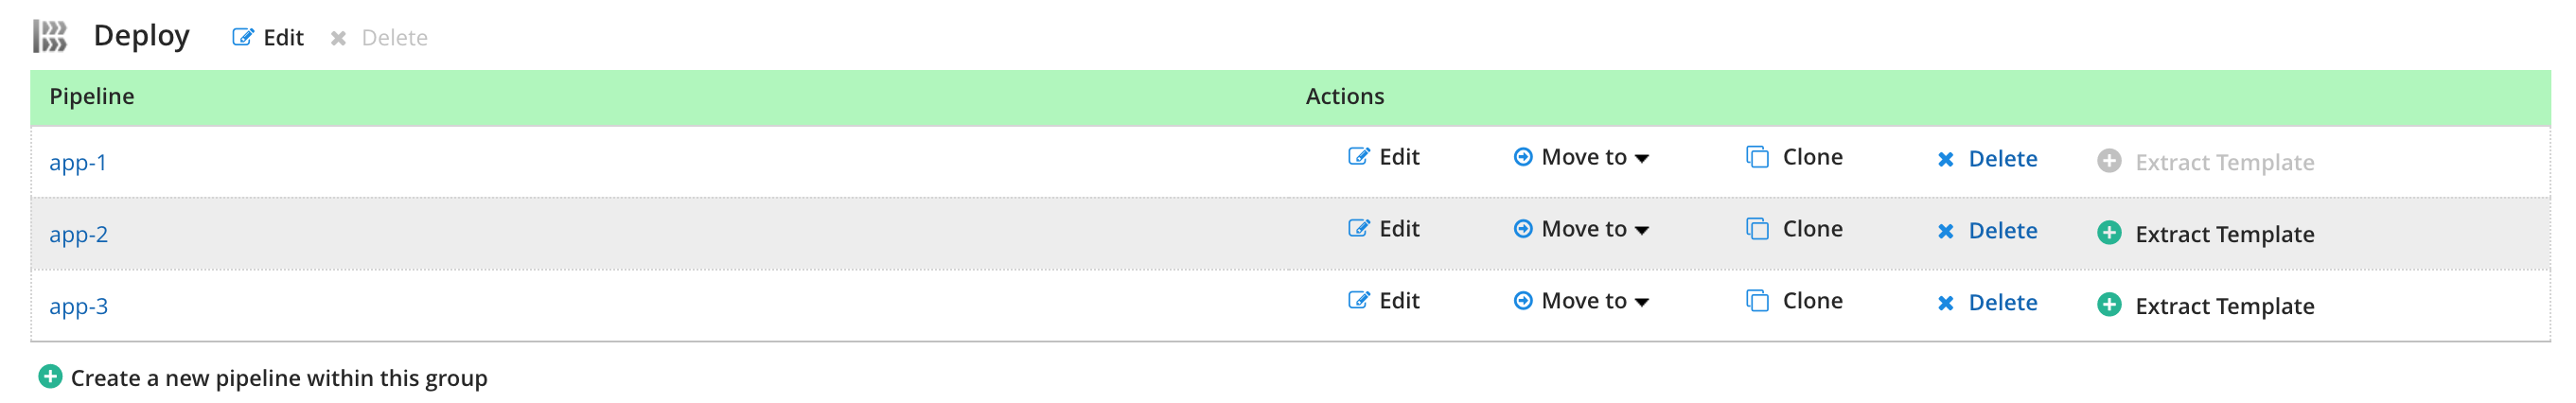Click Create a new pipeline within this group
Screen dimensions: 2576x403
pos(279,378)
